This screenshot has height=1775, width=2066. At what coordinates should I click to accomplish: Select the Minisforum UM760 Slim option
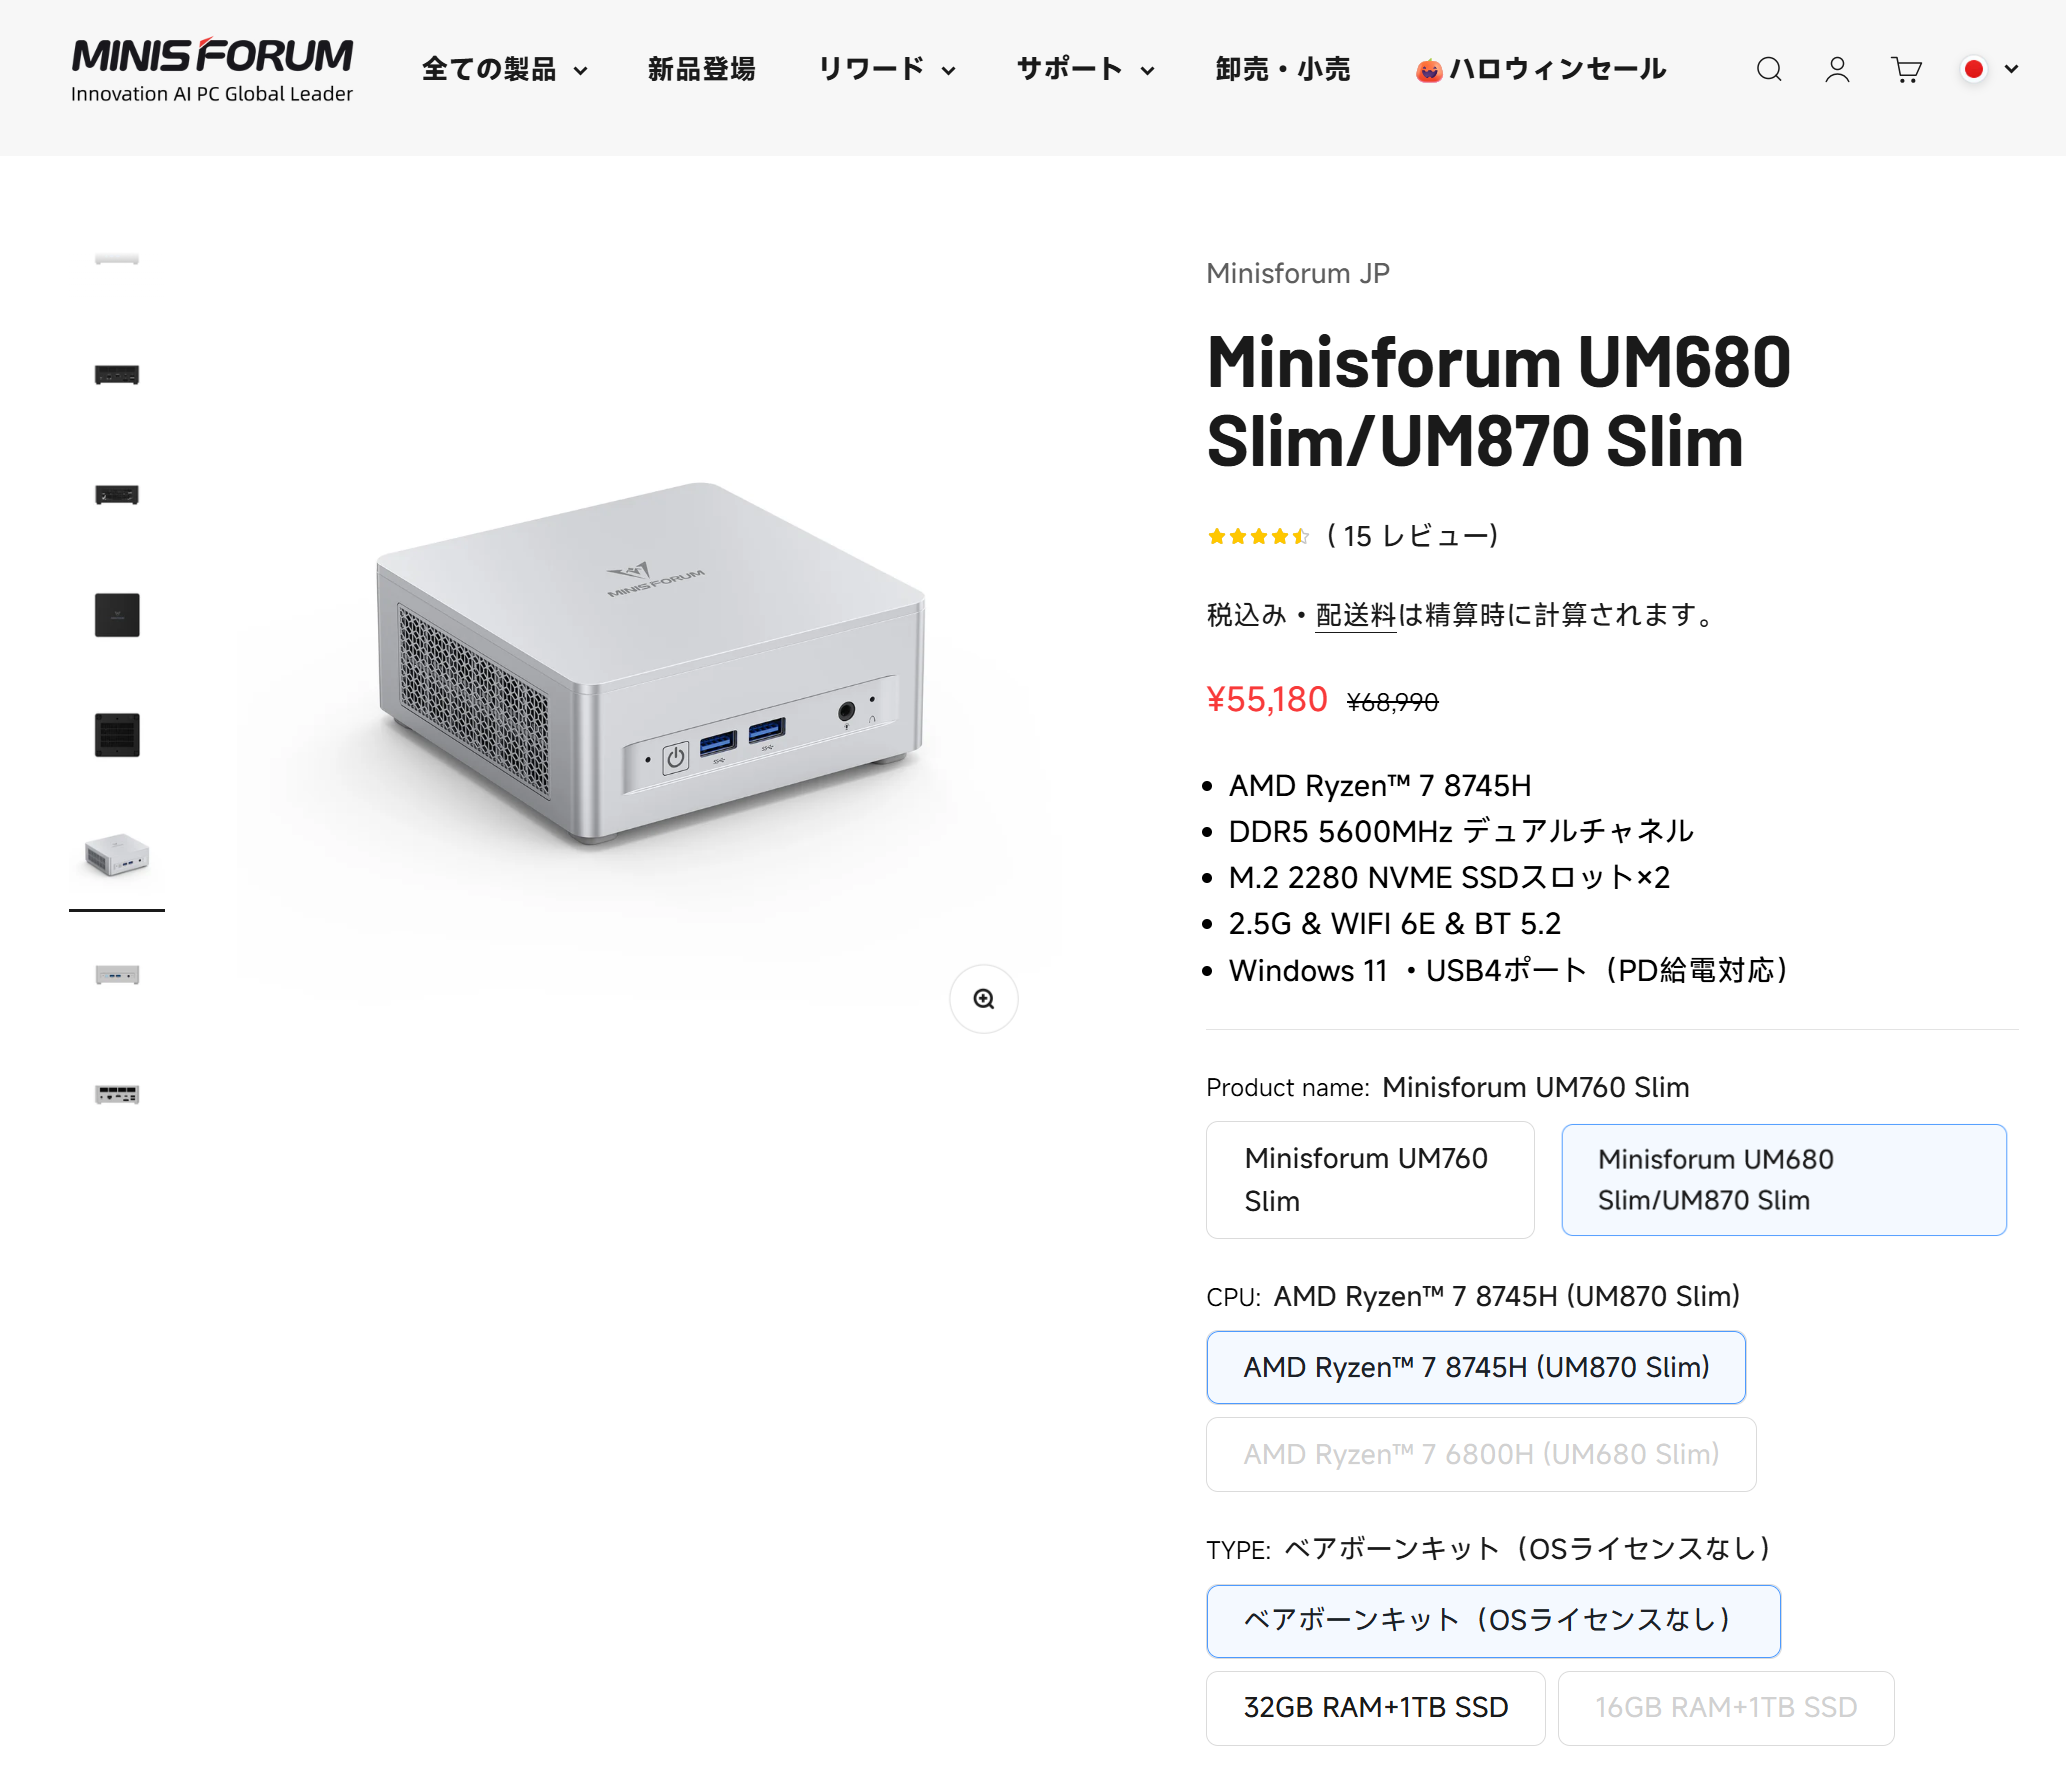[x=1369, y=1179]
